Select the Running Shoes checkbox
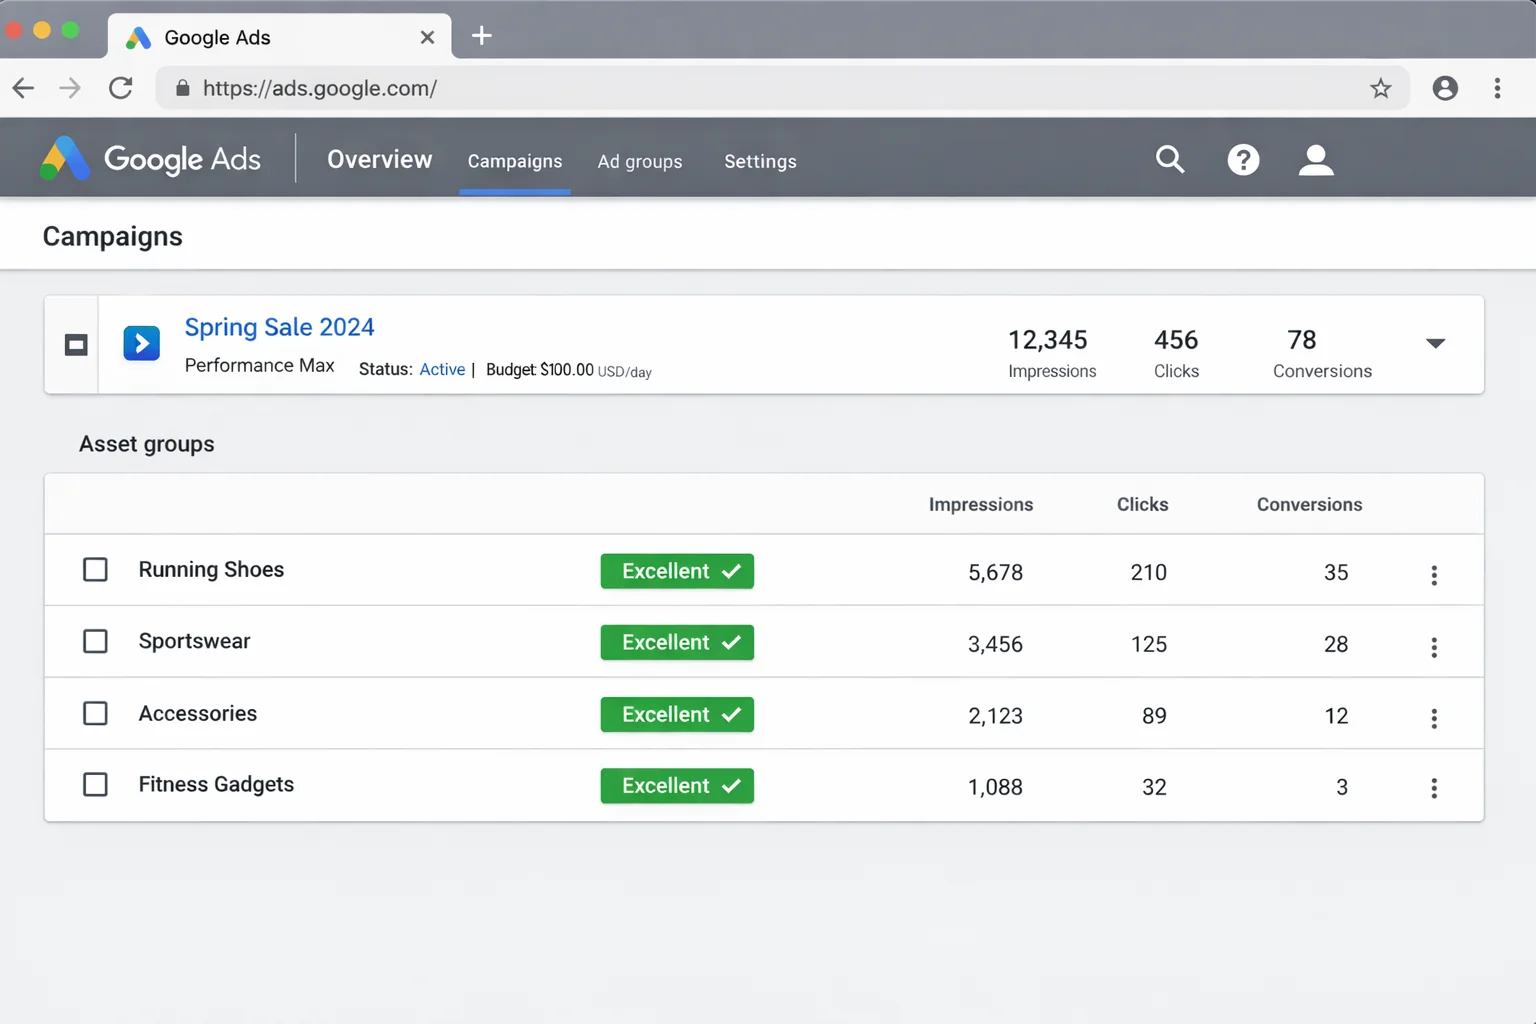The height and width of the screenshot is (1024, 1536). click(95, 570)
